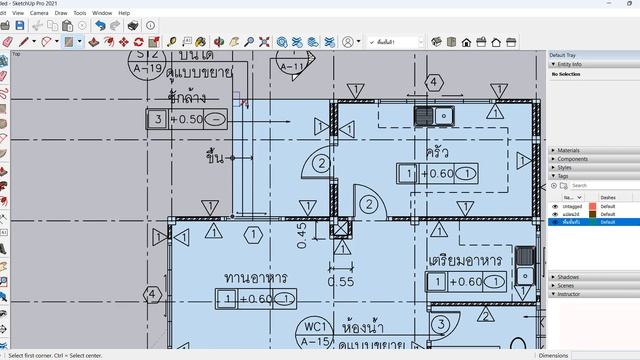
Task: Click the Default Tray title
Action: pyautogui.click(x=562, y=55)
